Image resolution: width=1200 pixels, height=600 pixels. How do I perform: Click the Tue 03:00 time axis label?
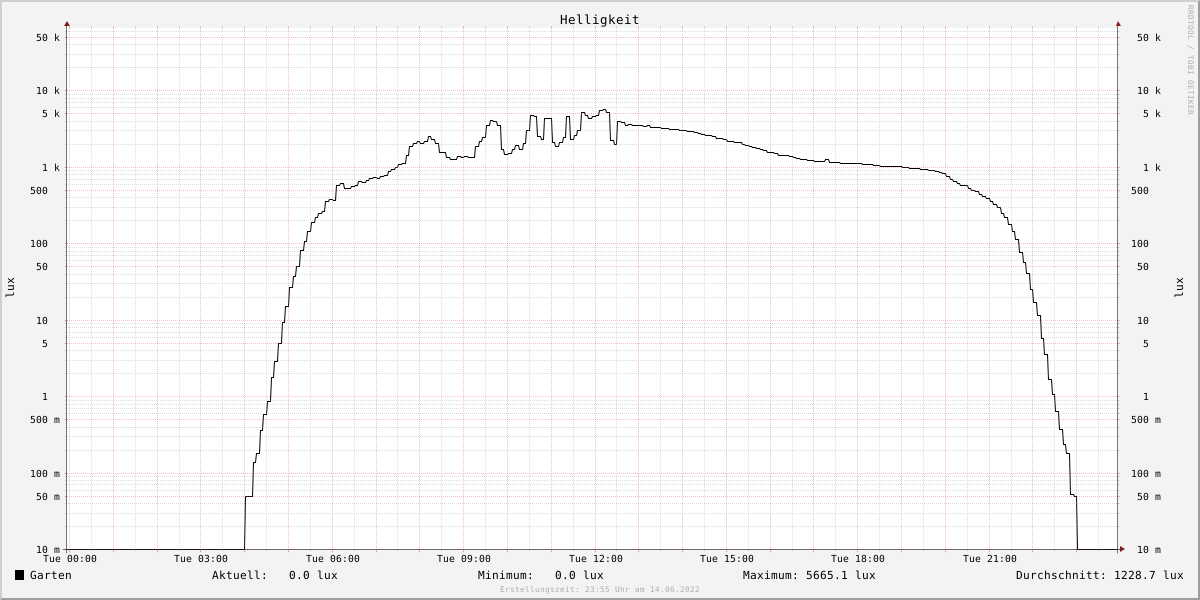[201, 559]
